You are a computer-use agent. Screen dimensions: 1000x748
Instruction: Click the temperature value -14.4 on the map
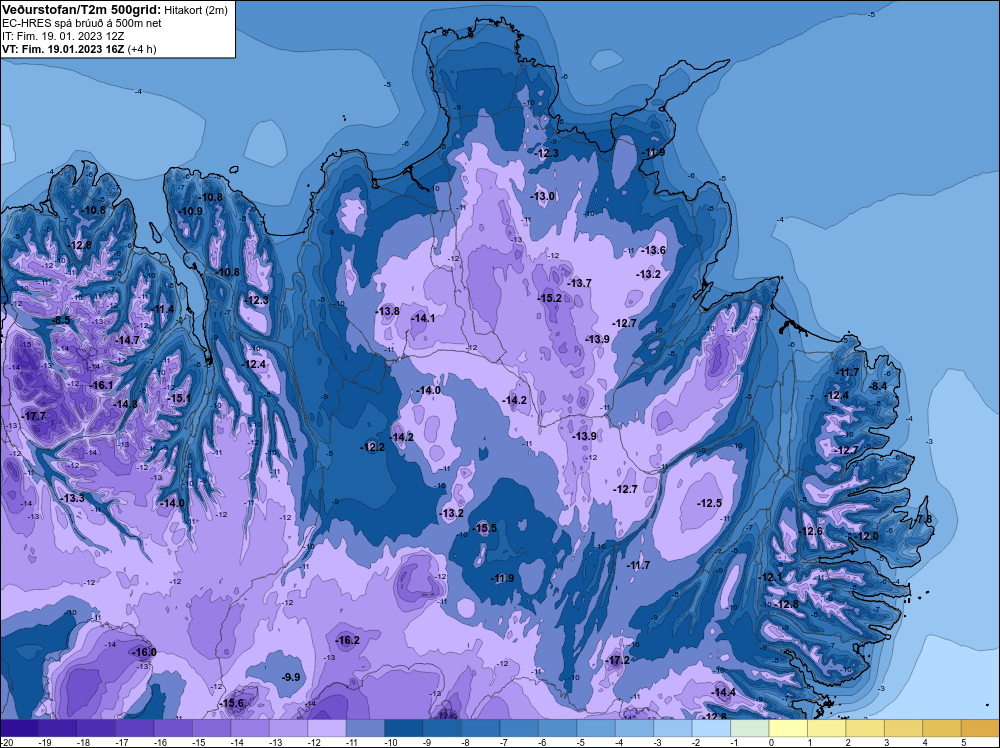click(x=724, y=692)
